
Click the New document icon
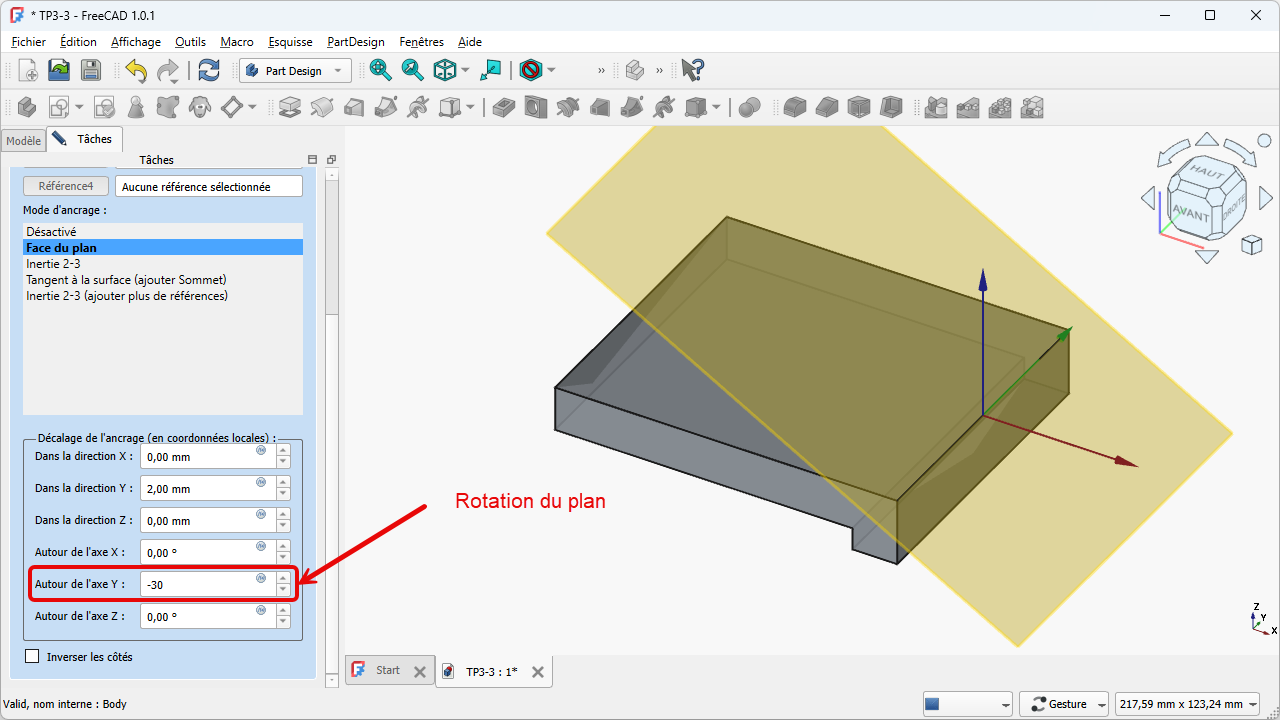click(28, 70)
